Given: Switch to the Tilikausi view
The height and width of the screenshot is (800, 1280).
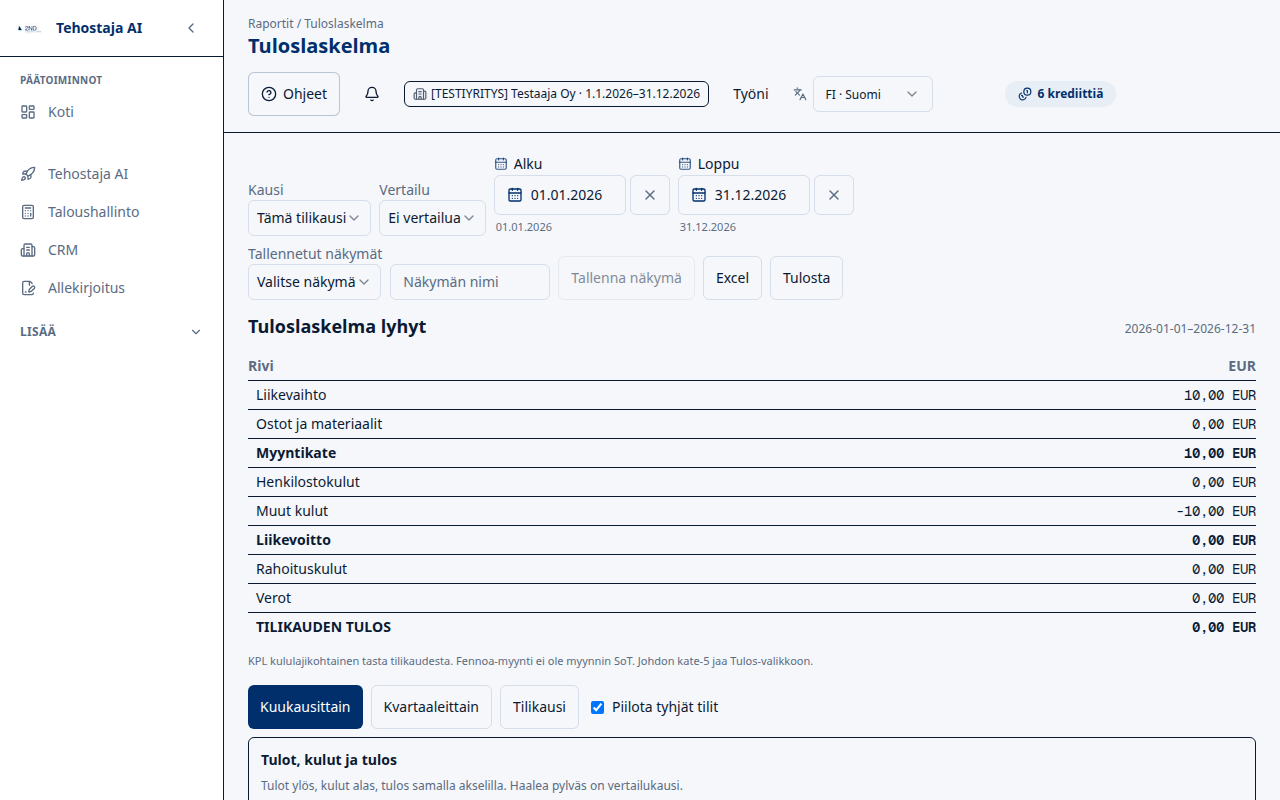Looking at the screenshot, I should [x=539, y=707].
